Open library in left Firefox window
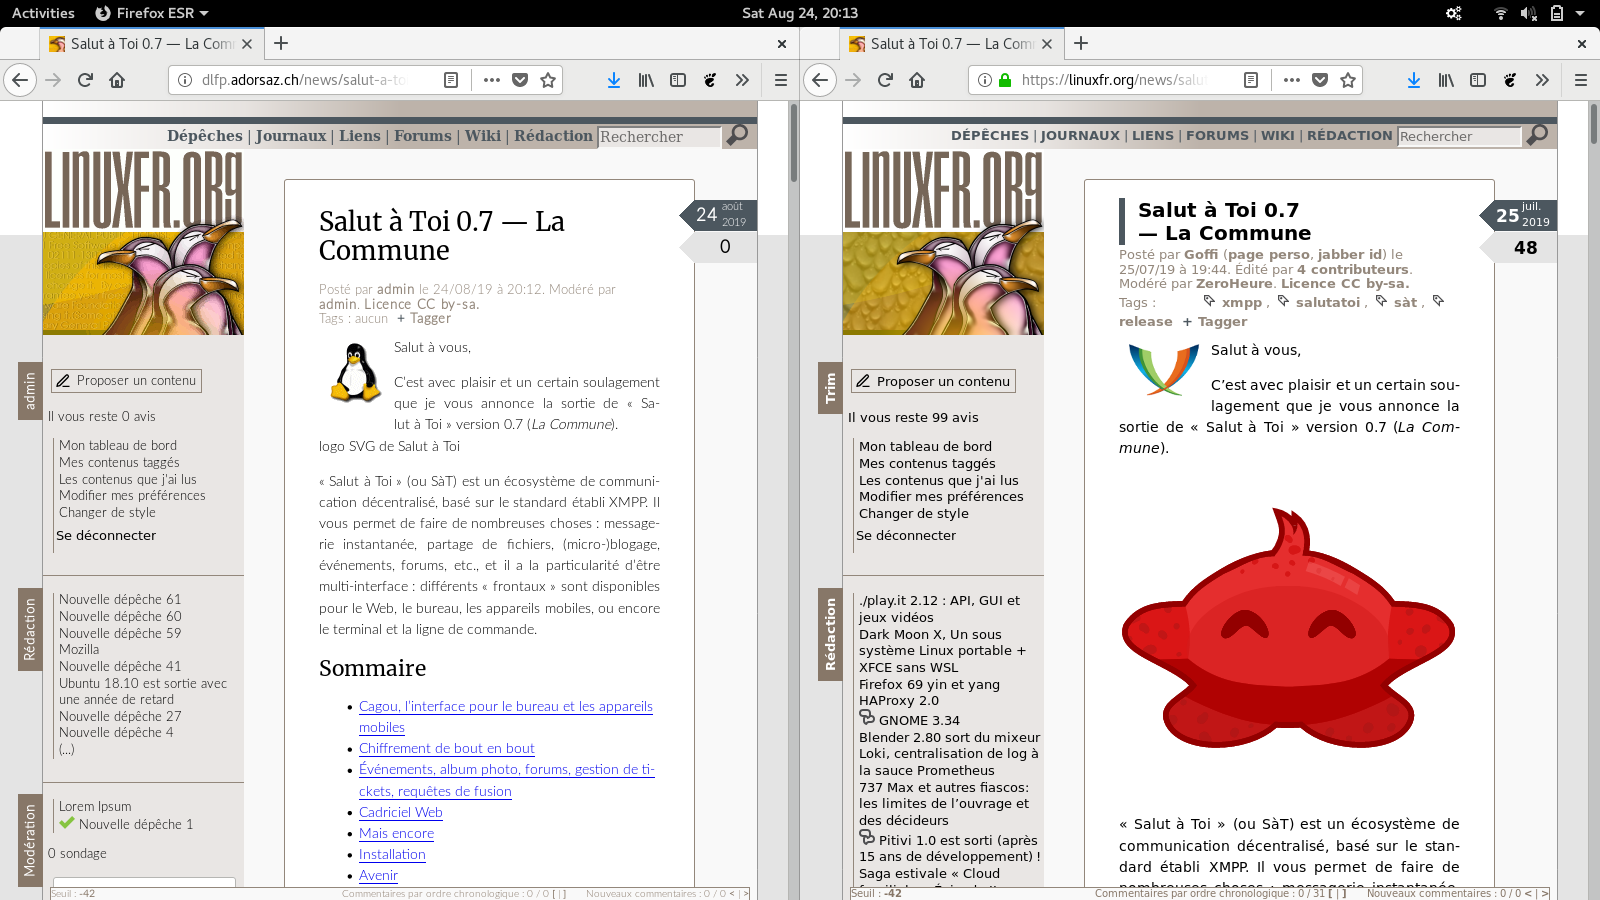Screen dimensions: 1600x900 pyautogui.click(x=646, y=80)
